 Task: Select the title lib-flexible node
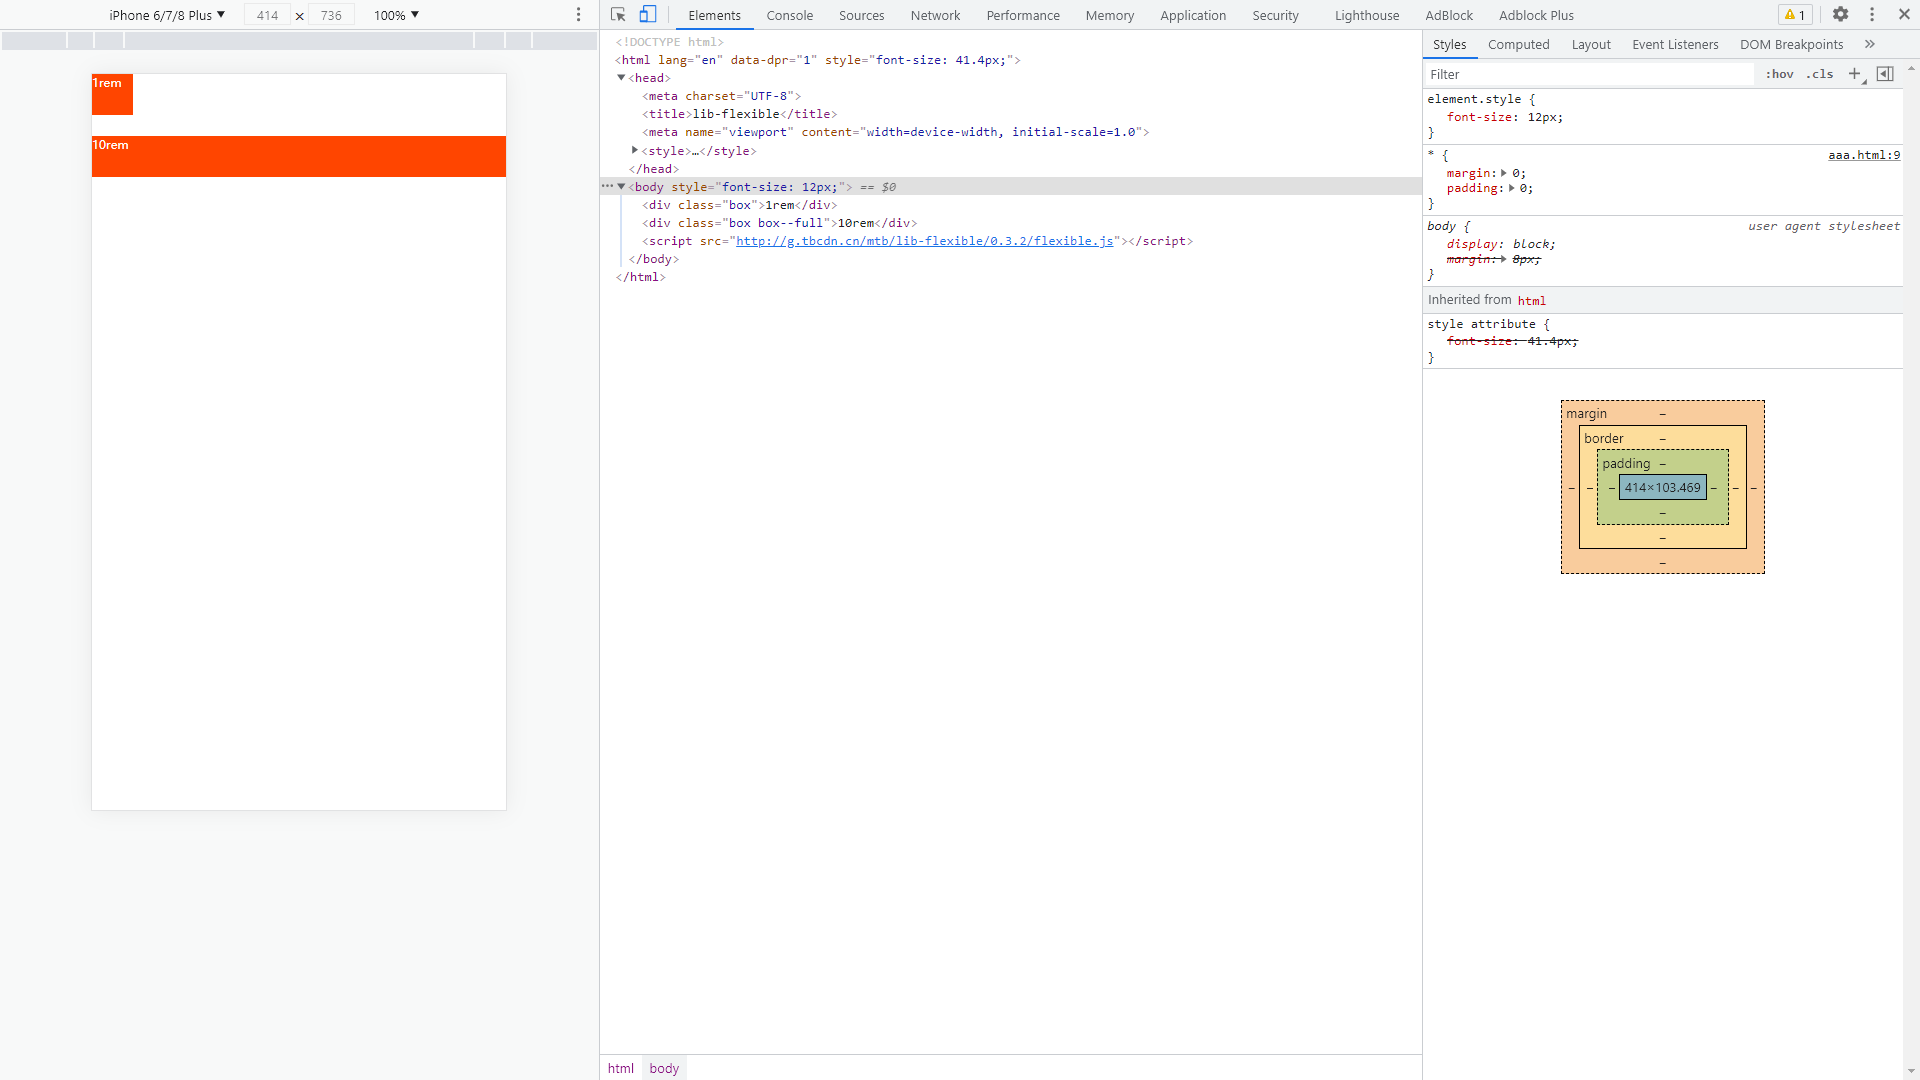click(739, 114)
